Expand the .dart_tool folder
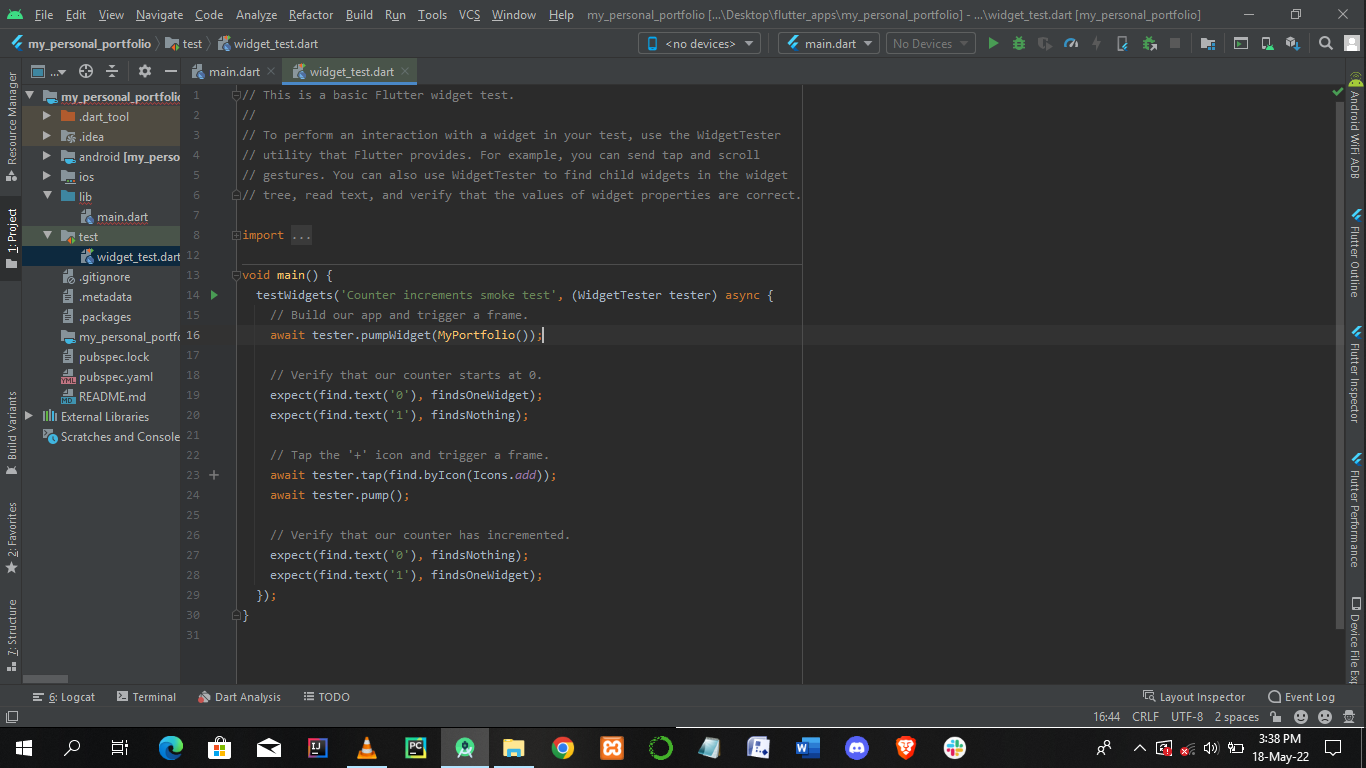This screenshot has height=768, width=1366. coord(47,116)
